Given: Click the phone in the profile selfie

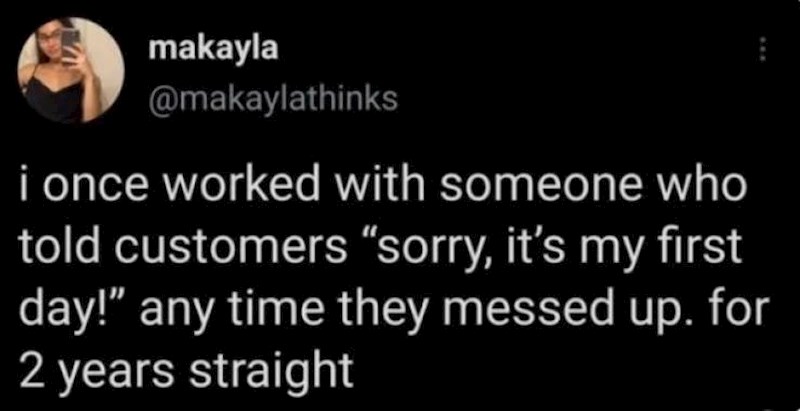Looking at the screenshot, I should click(x=71, y=40).
